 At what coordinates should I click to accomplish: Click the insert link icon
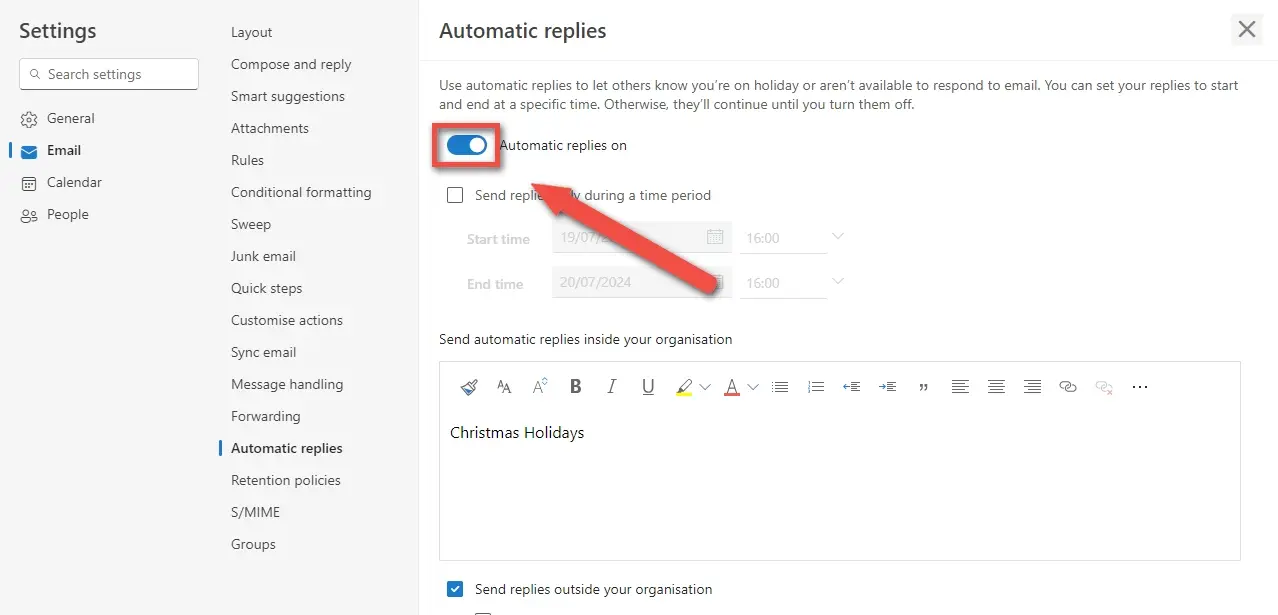point(1068,387)
